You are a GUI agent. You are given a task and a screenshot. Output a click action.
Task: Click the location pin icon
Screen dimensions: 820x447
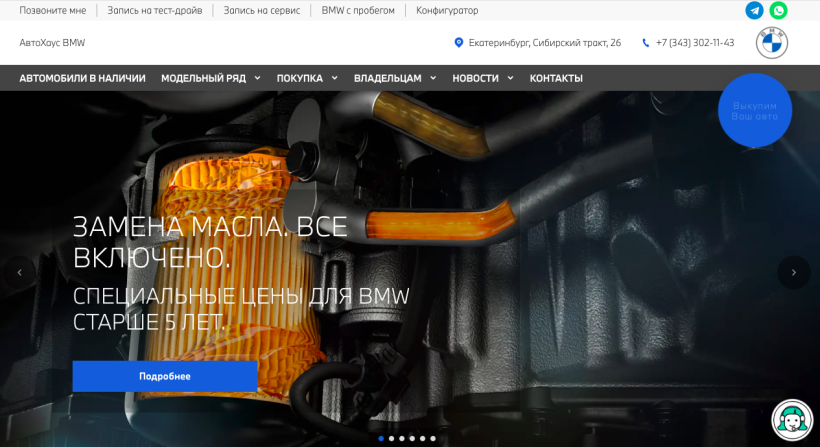[459, 43]
